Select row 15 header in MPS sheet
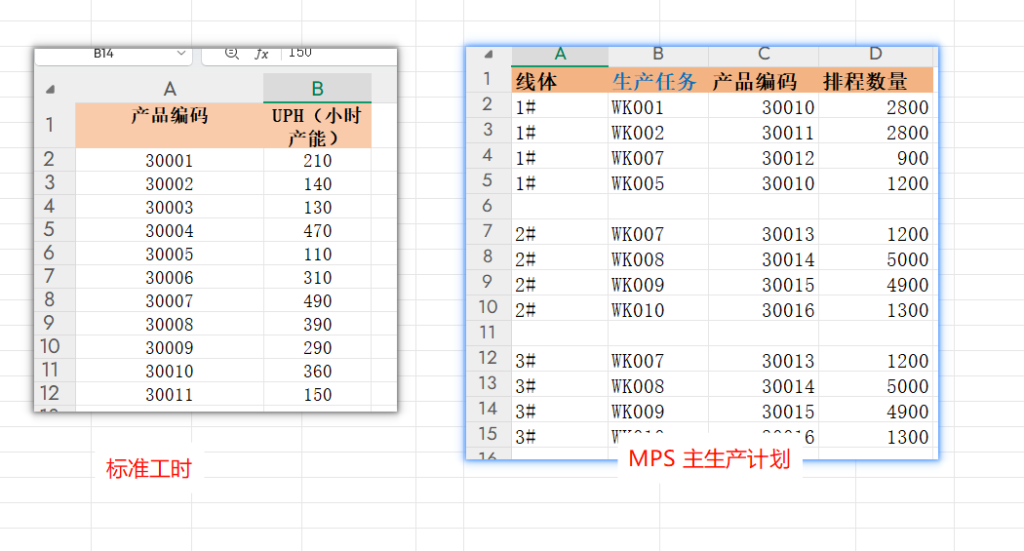The image size is (1024, 551). pyautogui.click(x=488, y=434)
